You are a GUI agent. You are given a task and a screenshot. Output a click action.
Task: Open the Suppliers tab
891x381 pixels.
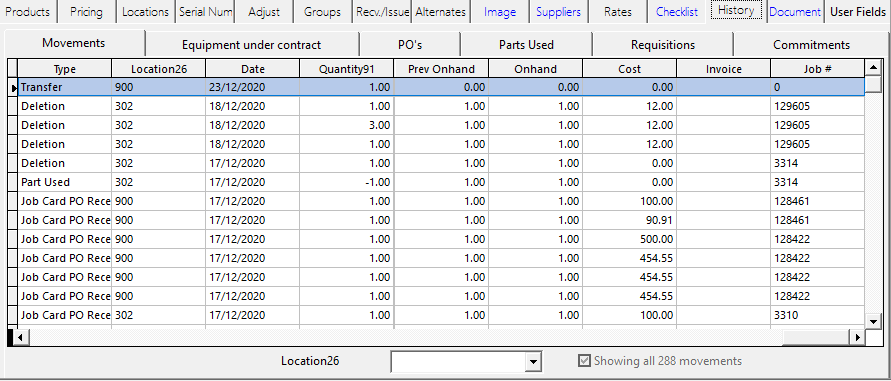pos(559,12)
